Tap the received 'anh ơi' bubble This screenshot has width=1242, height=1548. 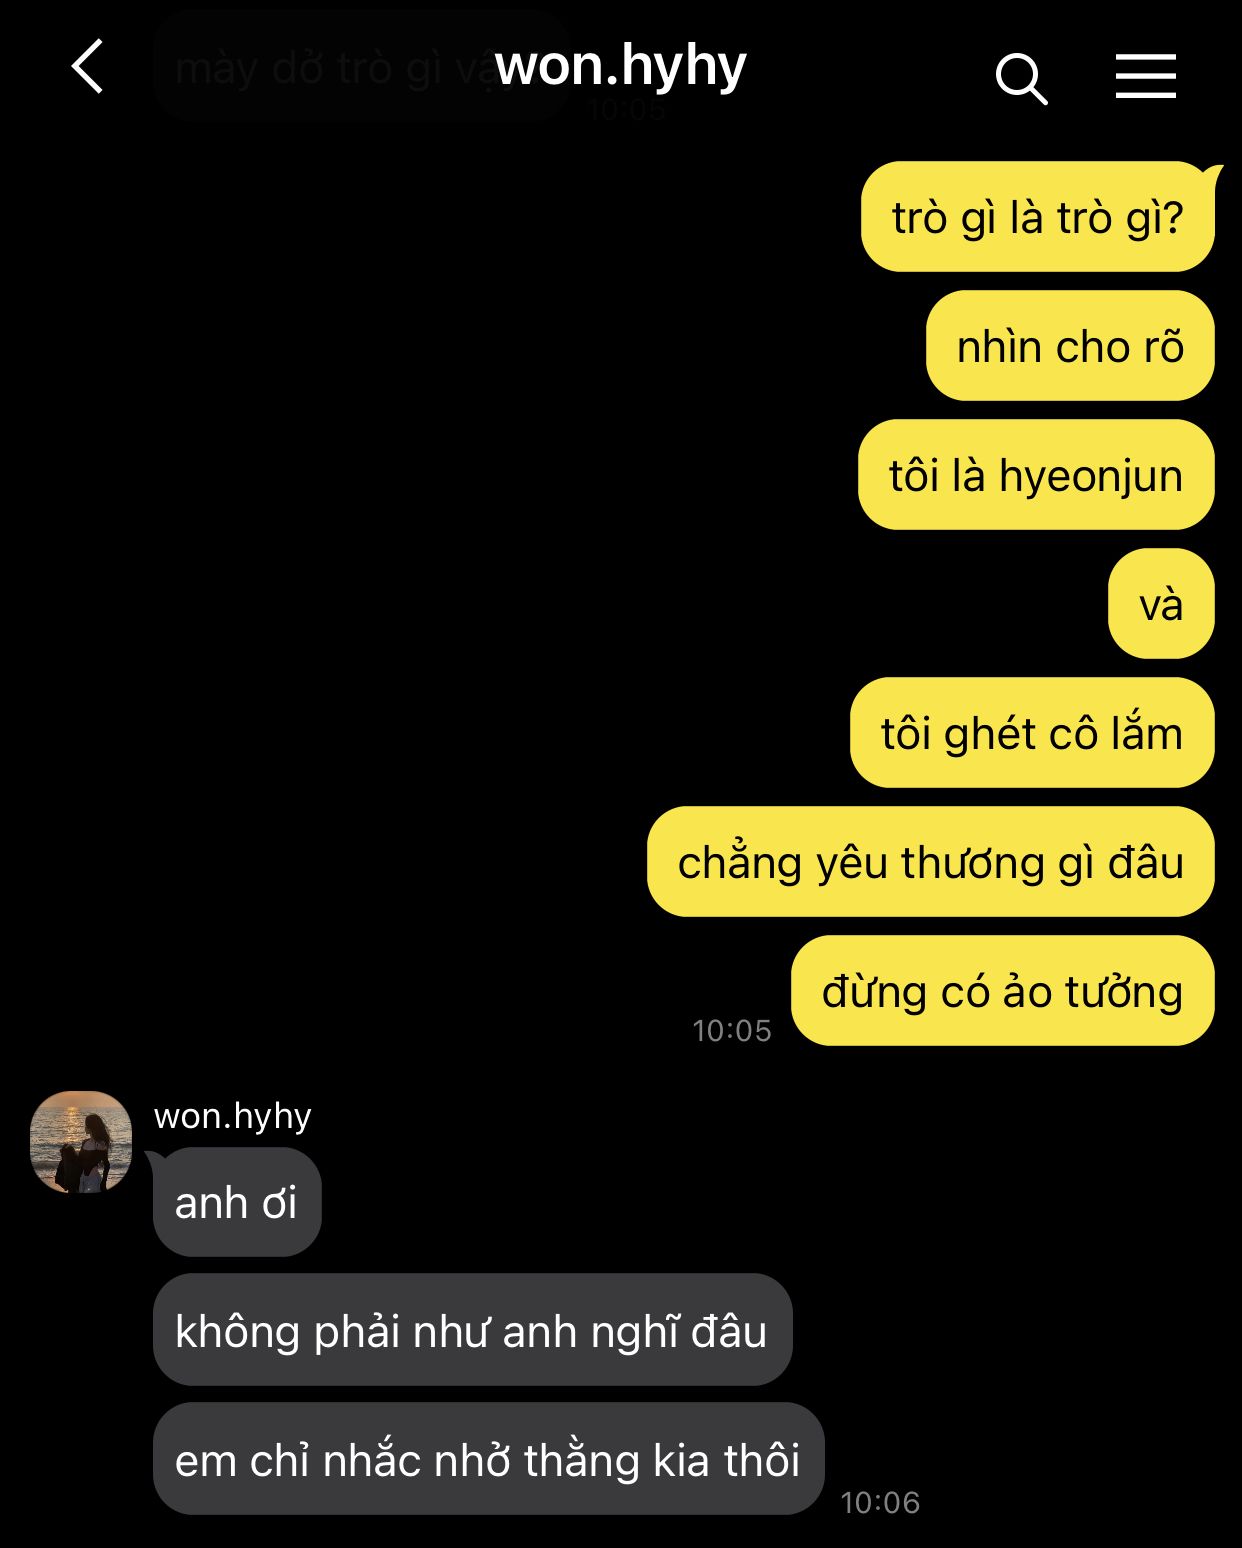[237, 1202]
